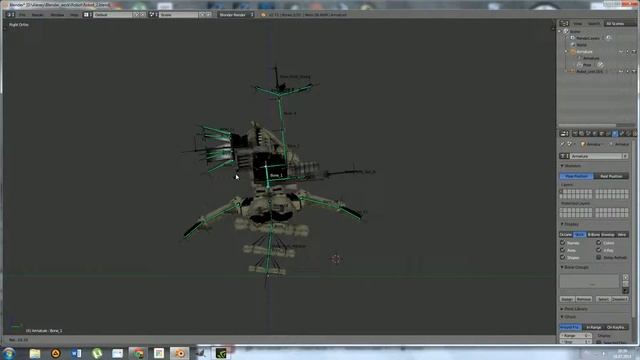Image resolution: width=640 pixels, height=360 pixels.
Task: Select the In Range ghost option
Action: (593, 327)
